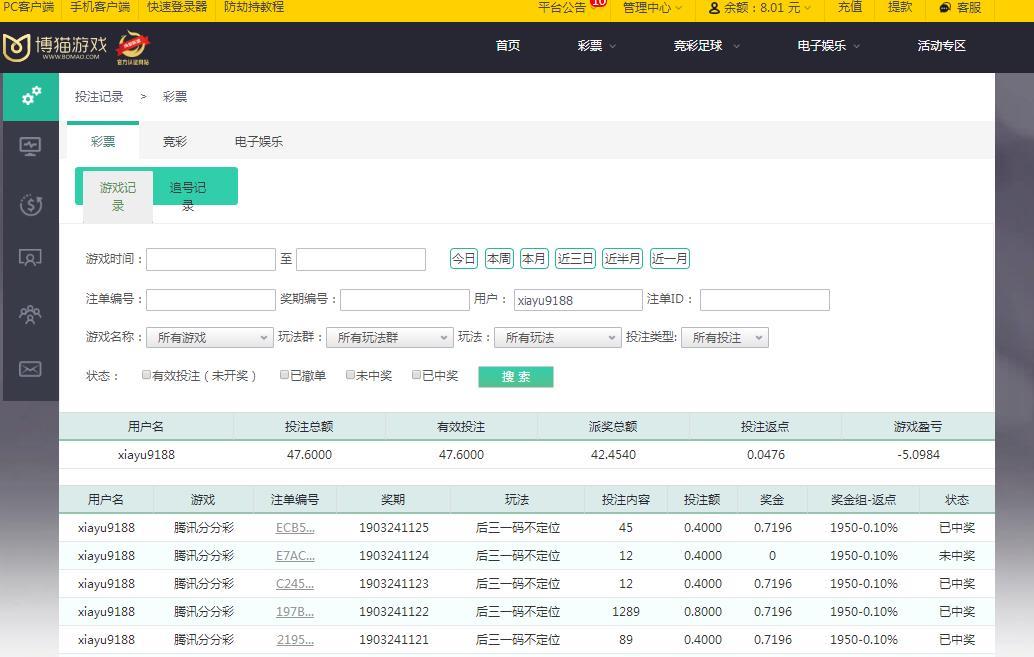The height and width of the screenshot is (657, 1034).
Task: Open bet order link ECB5...
Action: [x=295, y=528]
